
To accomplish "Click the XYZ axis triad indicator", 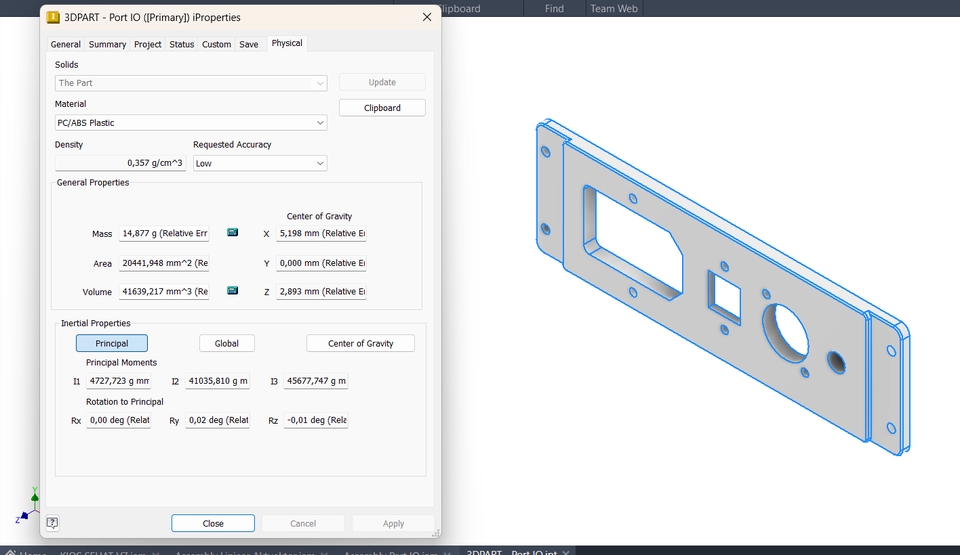I will point(28,506).
